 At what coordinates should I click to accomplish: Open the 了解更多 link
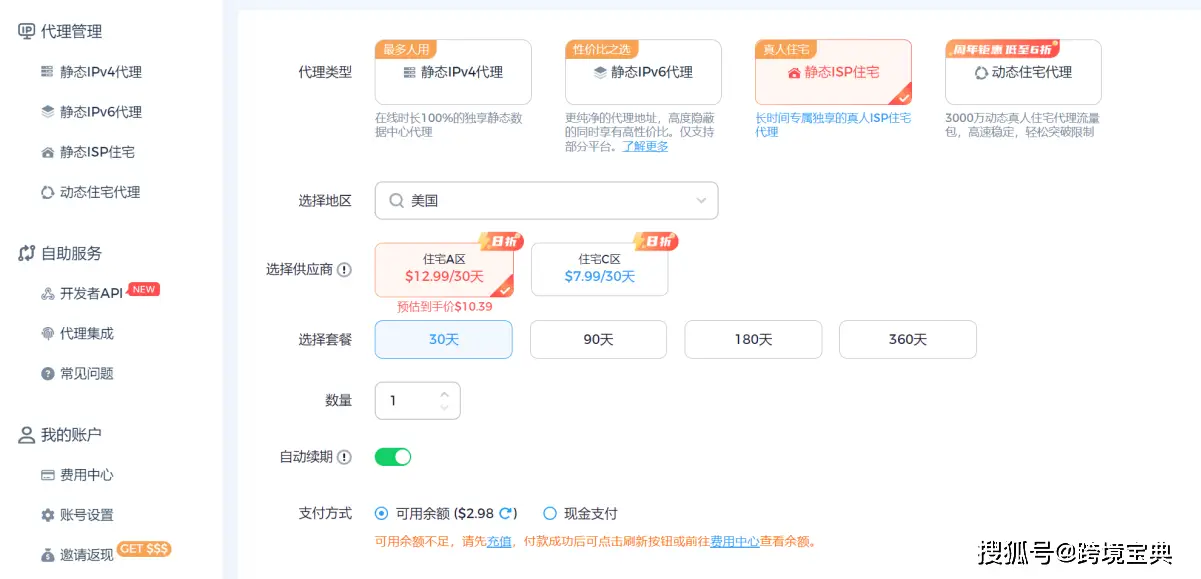click(x=645, y=145)
